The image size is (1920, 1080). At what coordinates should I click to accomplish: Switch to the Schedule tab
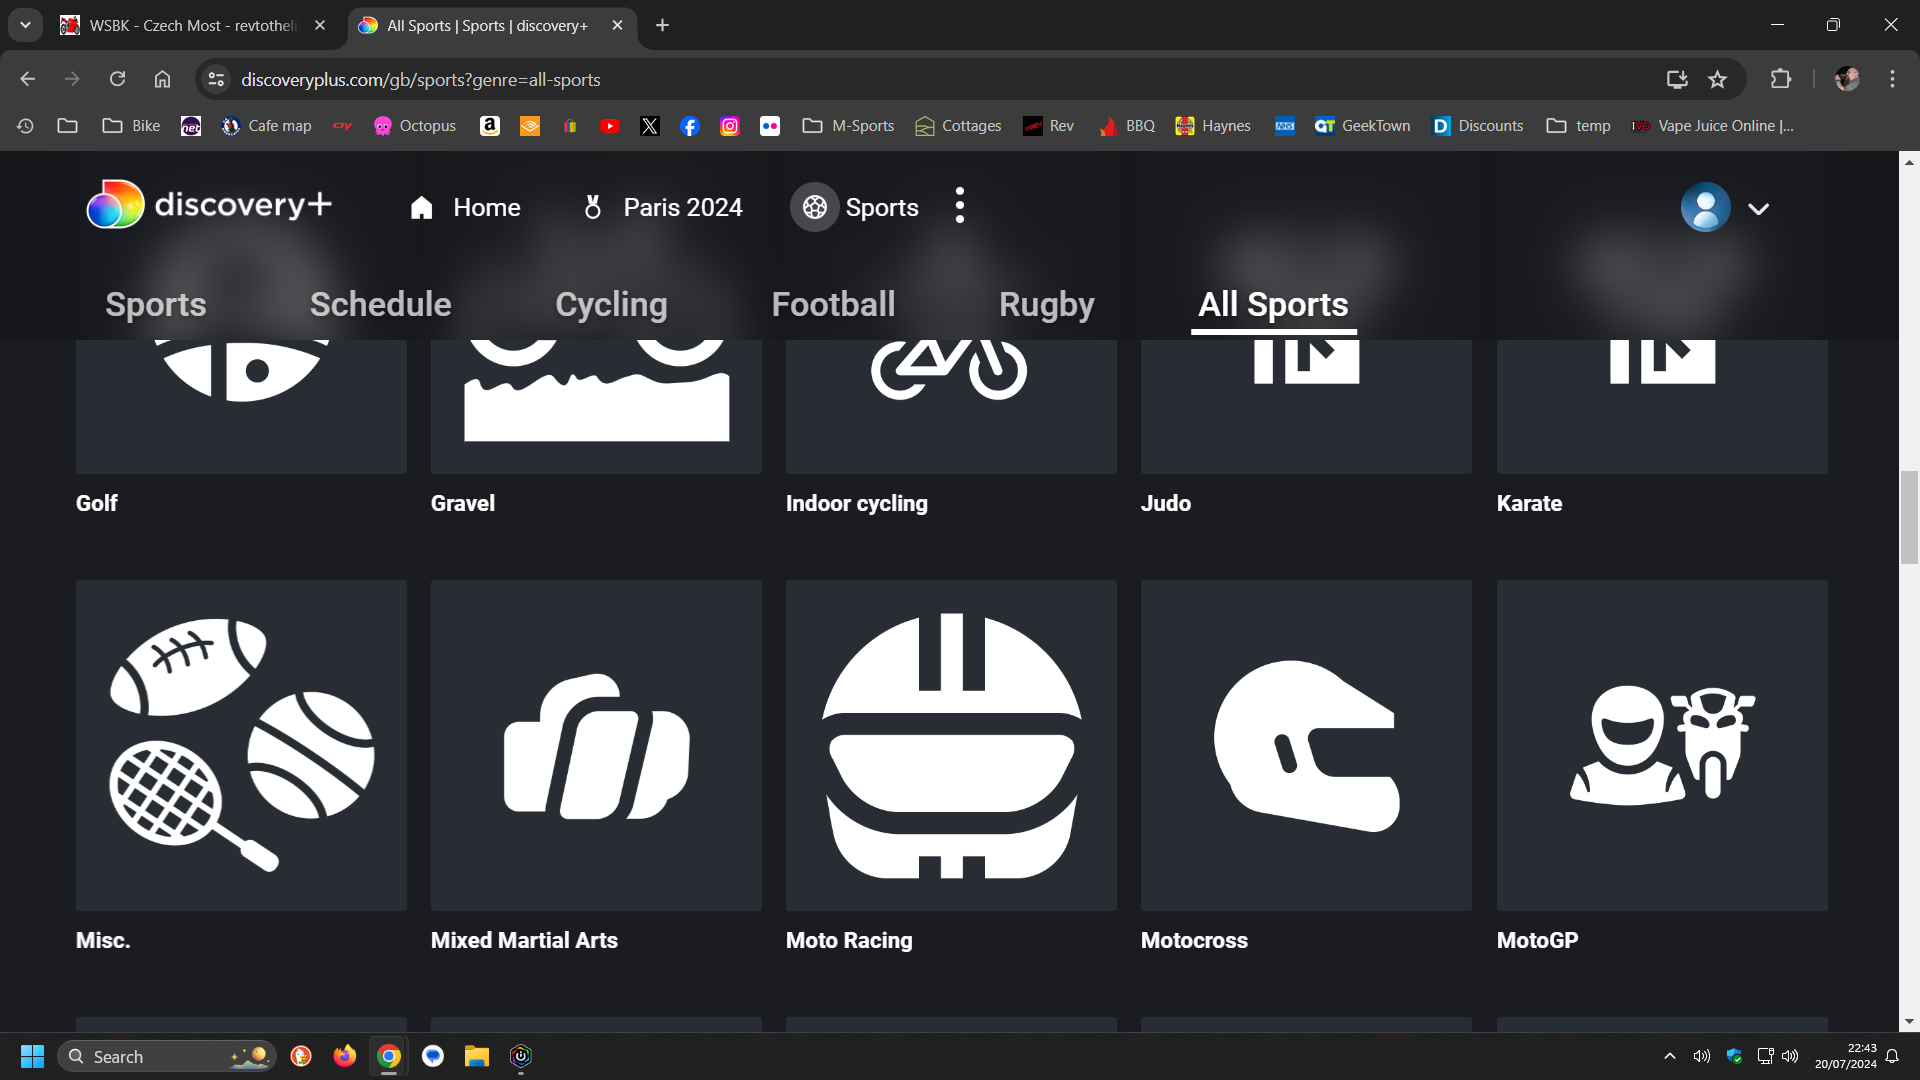[380, 304]
